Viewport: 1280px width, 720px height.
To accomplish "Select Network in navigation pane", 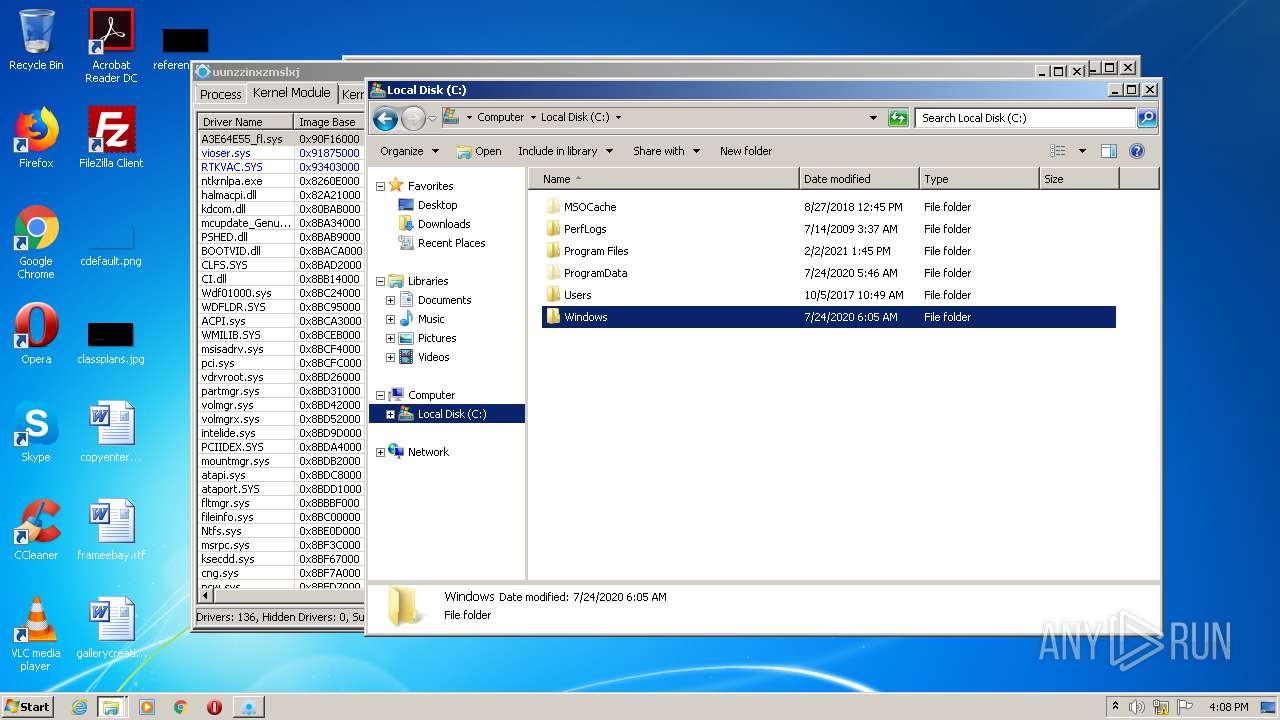I will click(428, 452).
